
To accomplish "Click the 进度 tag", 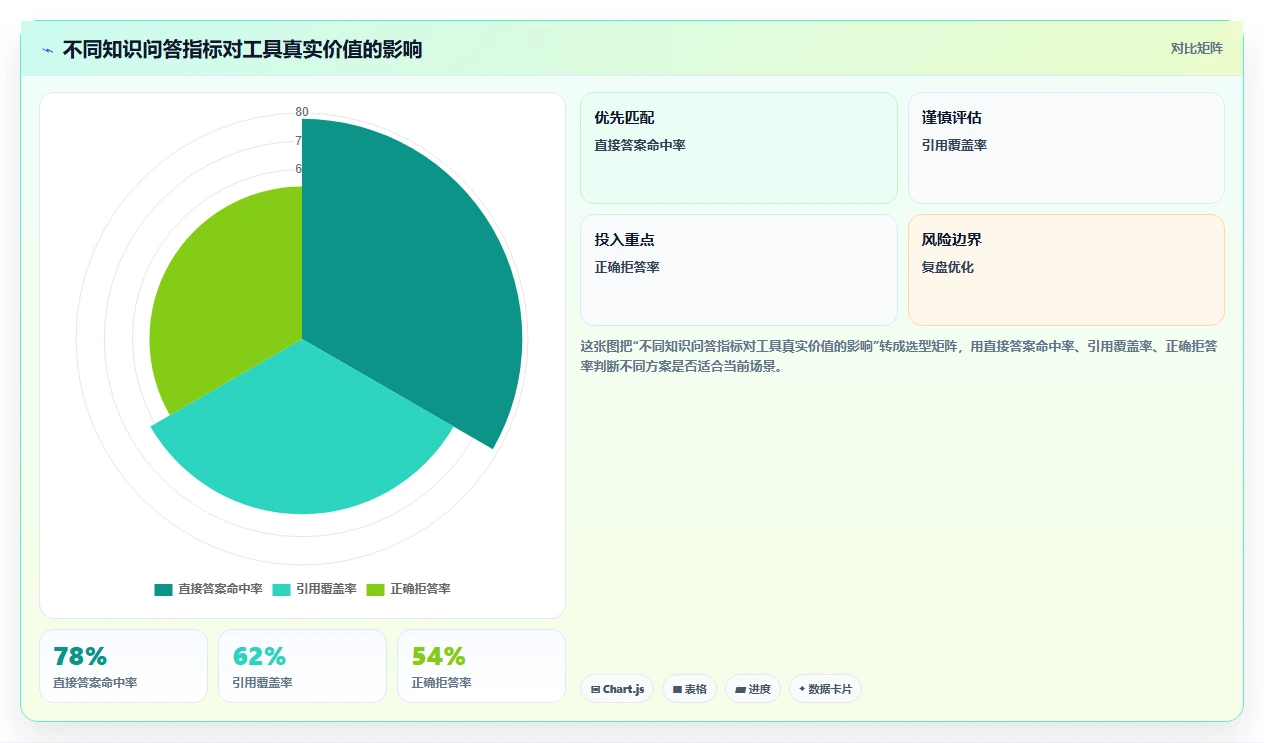I will click(x=753, y=689).
